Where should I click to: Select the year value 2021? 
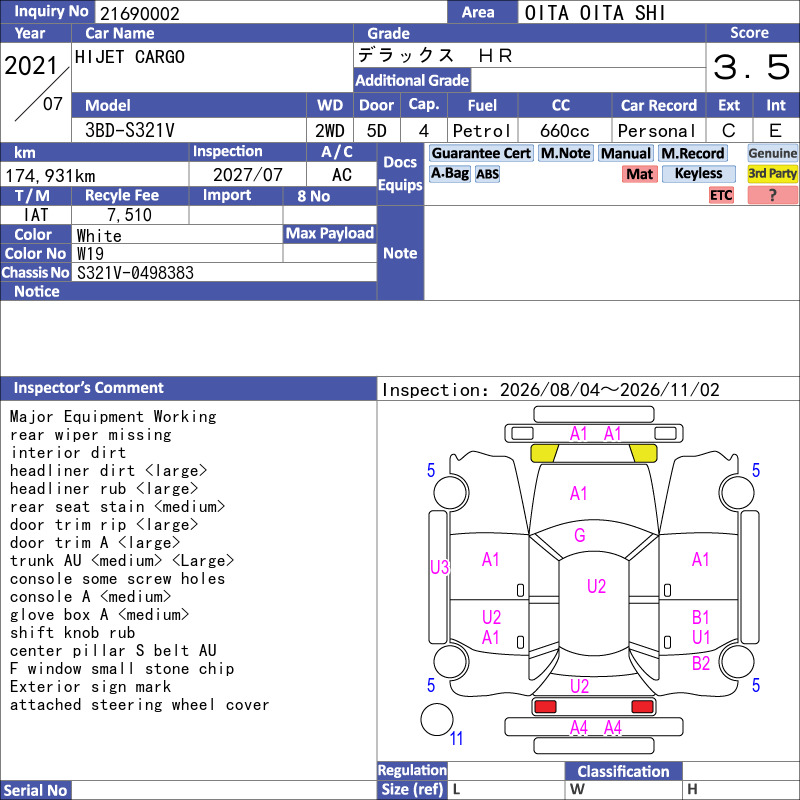pyautogui.click(x=31, y=66)
